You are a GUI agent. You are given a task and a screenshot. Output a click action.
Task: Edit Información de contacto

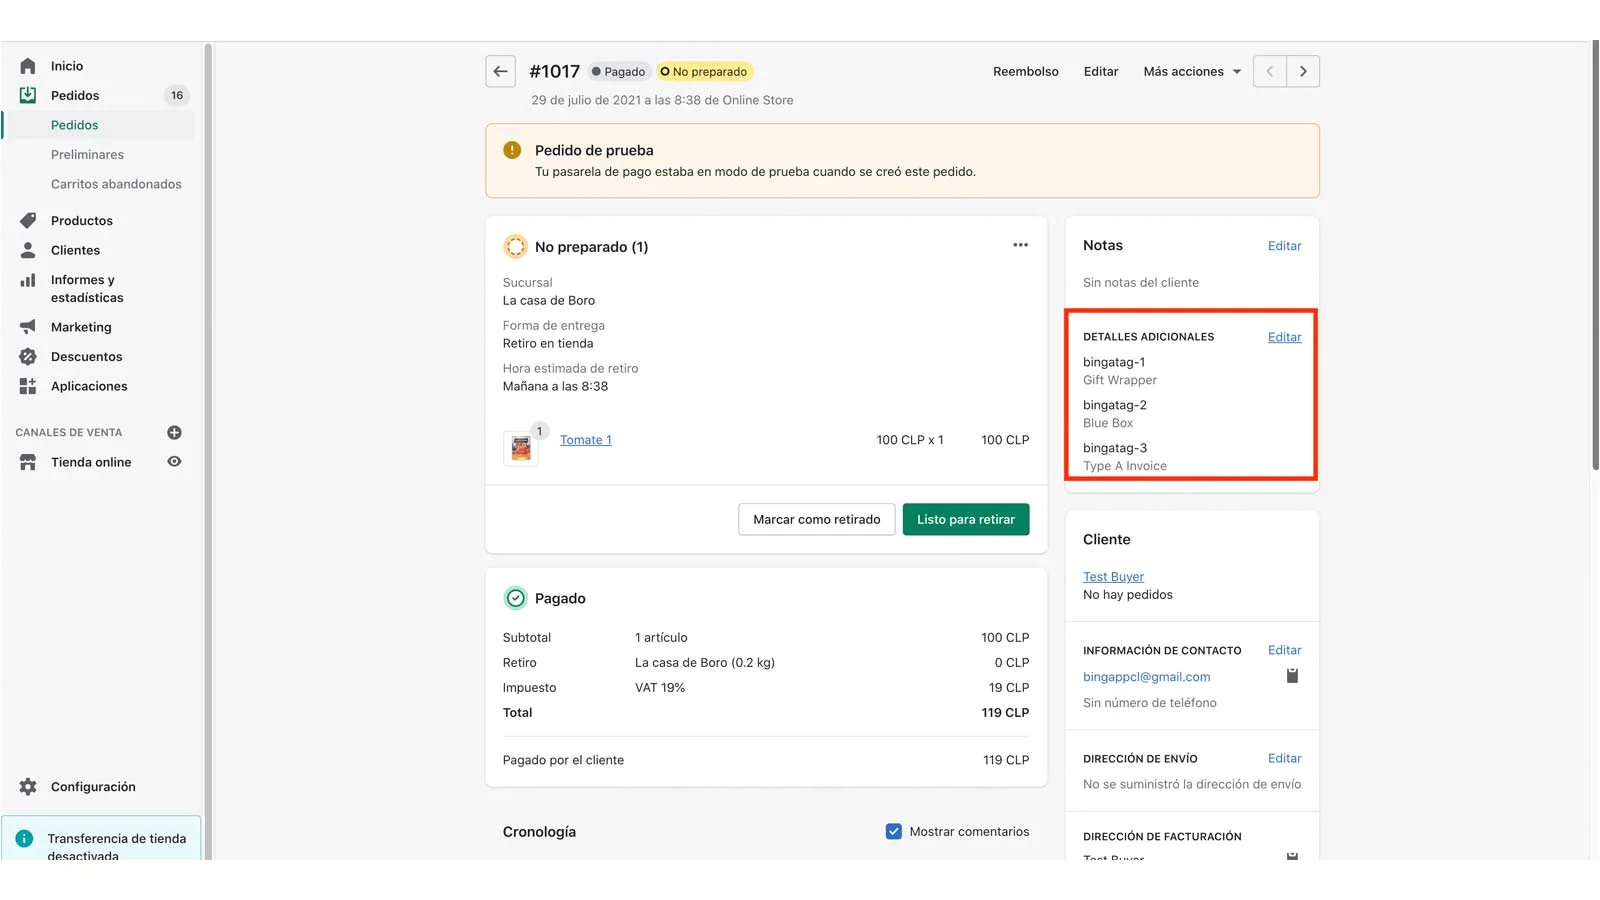(x=1285, y=650)
